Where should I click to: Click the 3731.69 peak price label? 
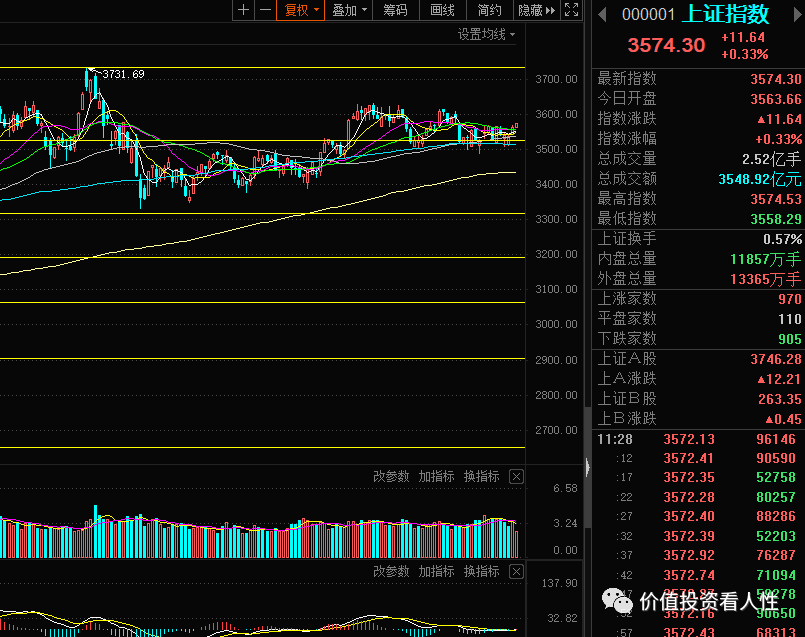point(123,74)
